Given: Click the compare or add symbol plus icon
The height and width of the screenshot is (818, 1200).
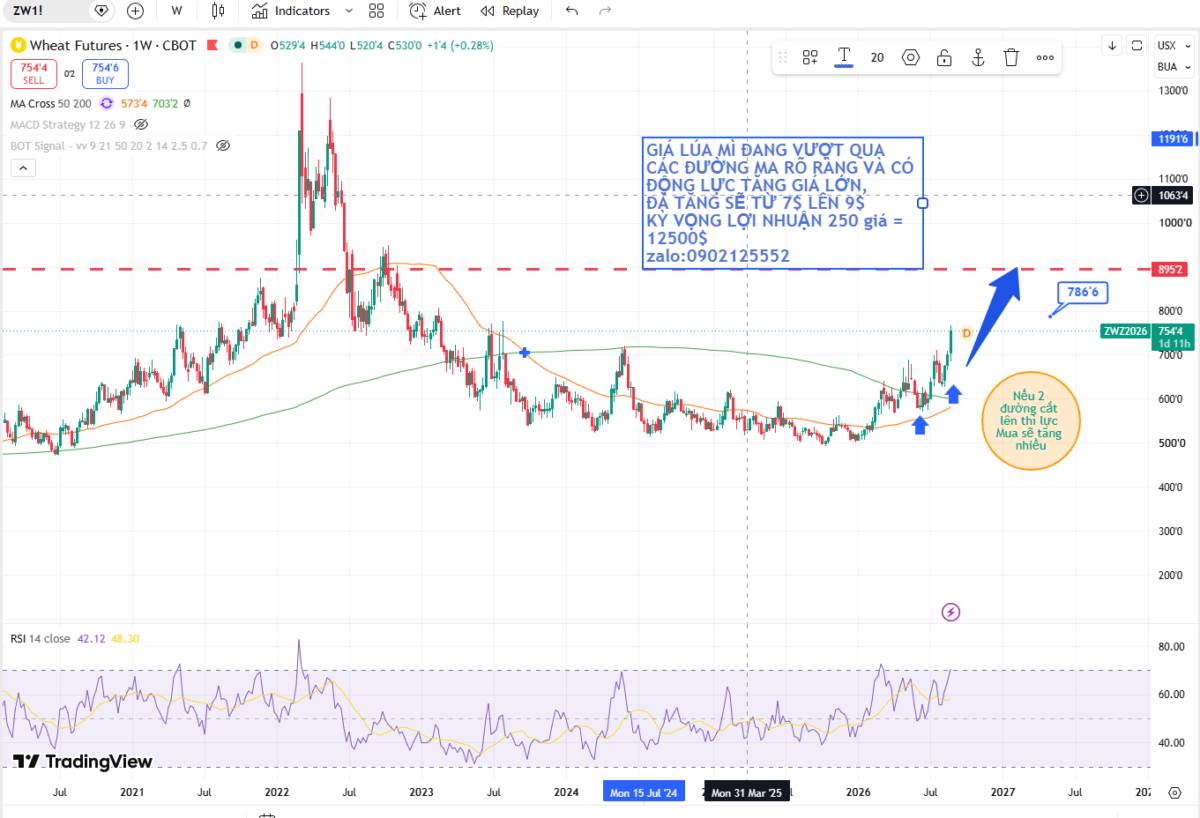Looking at the screenshot, I should point(135,11).
